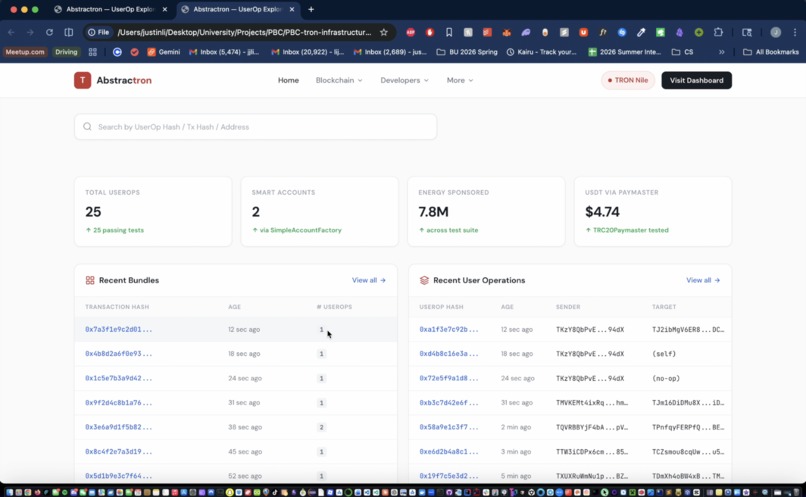The height and width of the screenshot is (497, 806).
Task: Open the Gemini bookmark
Action: pyautogui.click(x=164, y=52)
